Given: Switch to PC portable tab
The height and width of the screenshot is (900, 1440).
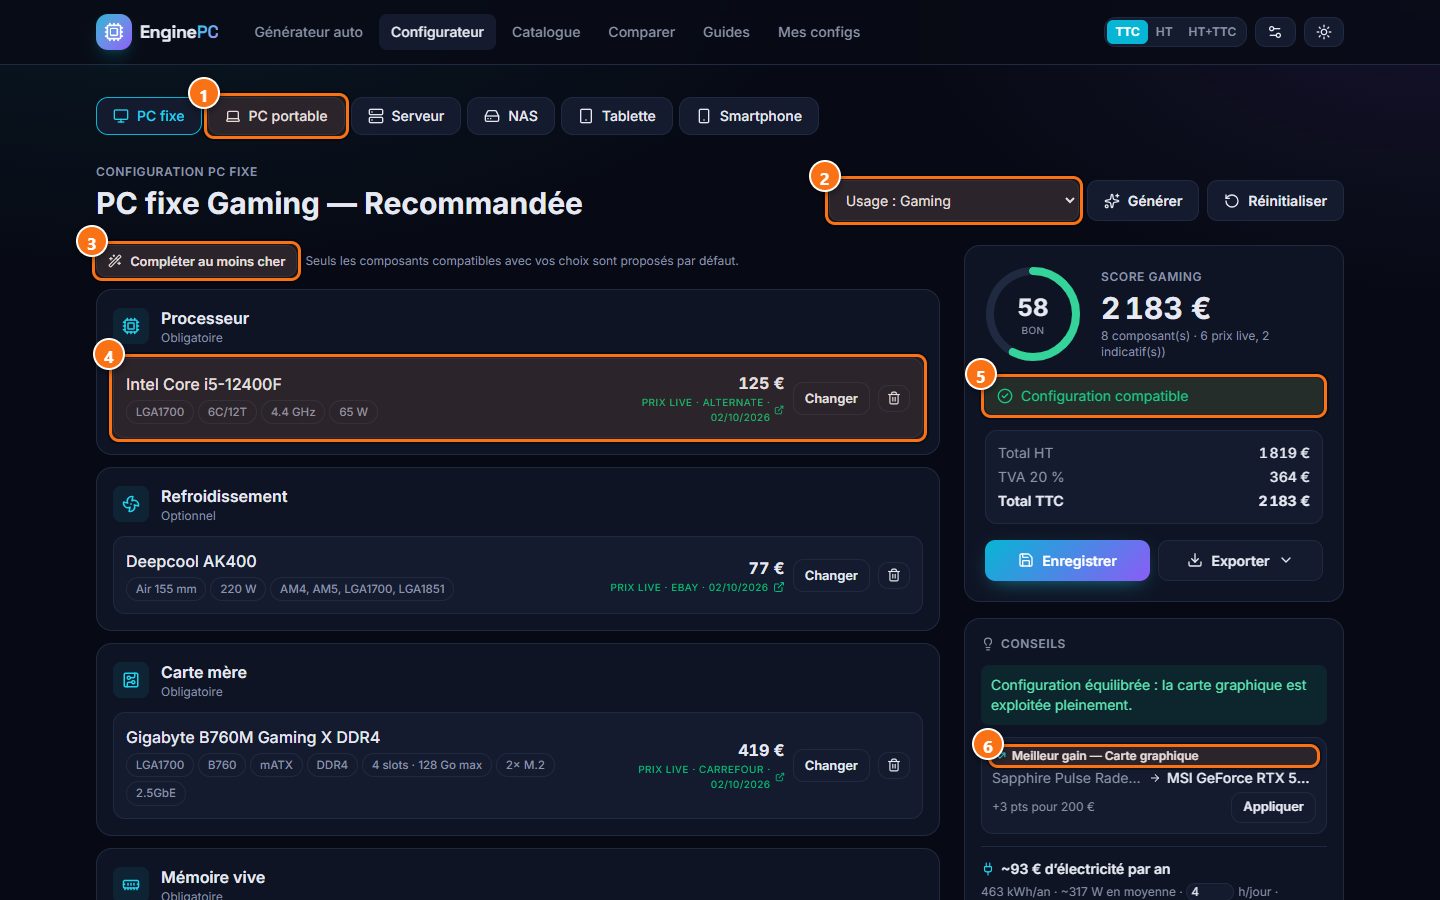Looking at the screenshot, I should [277, 116].
